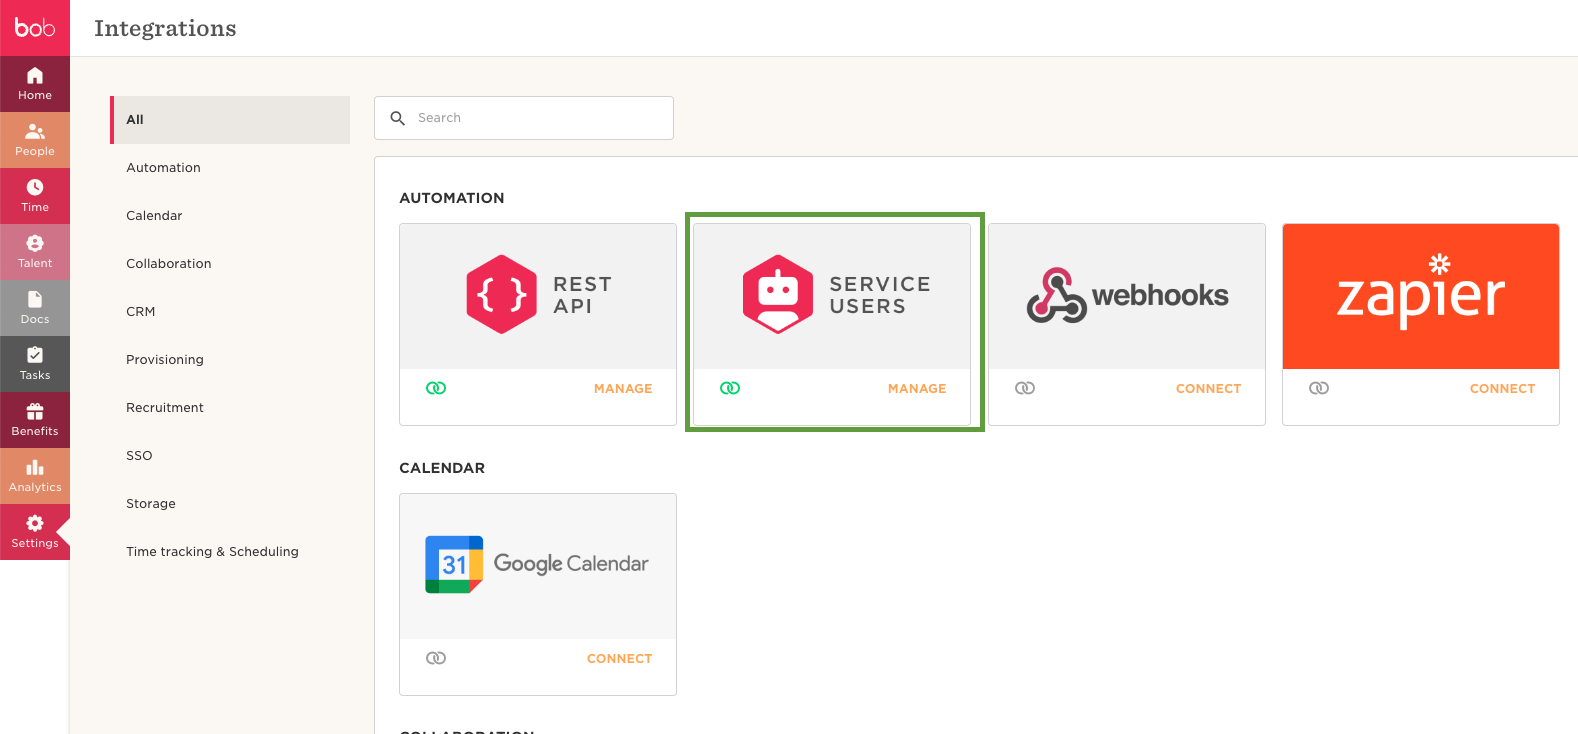Screen dimensions: 1578x734
Task: Open the Docs section in sidebar
Action: click(x=35, y=308)
